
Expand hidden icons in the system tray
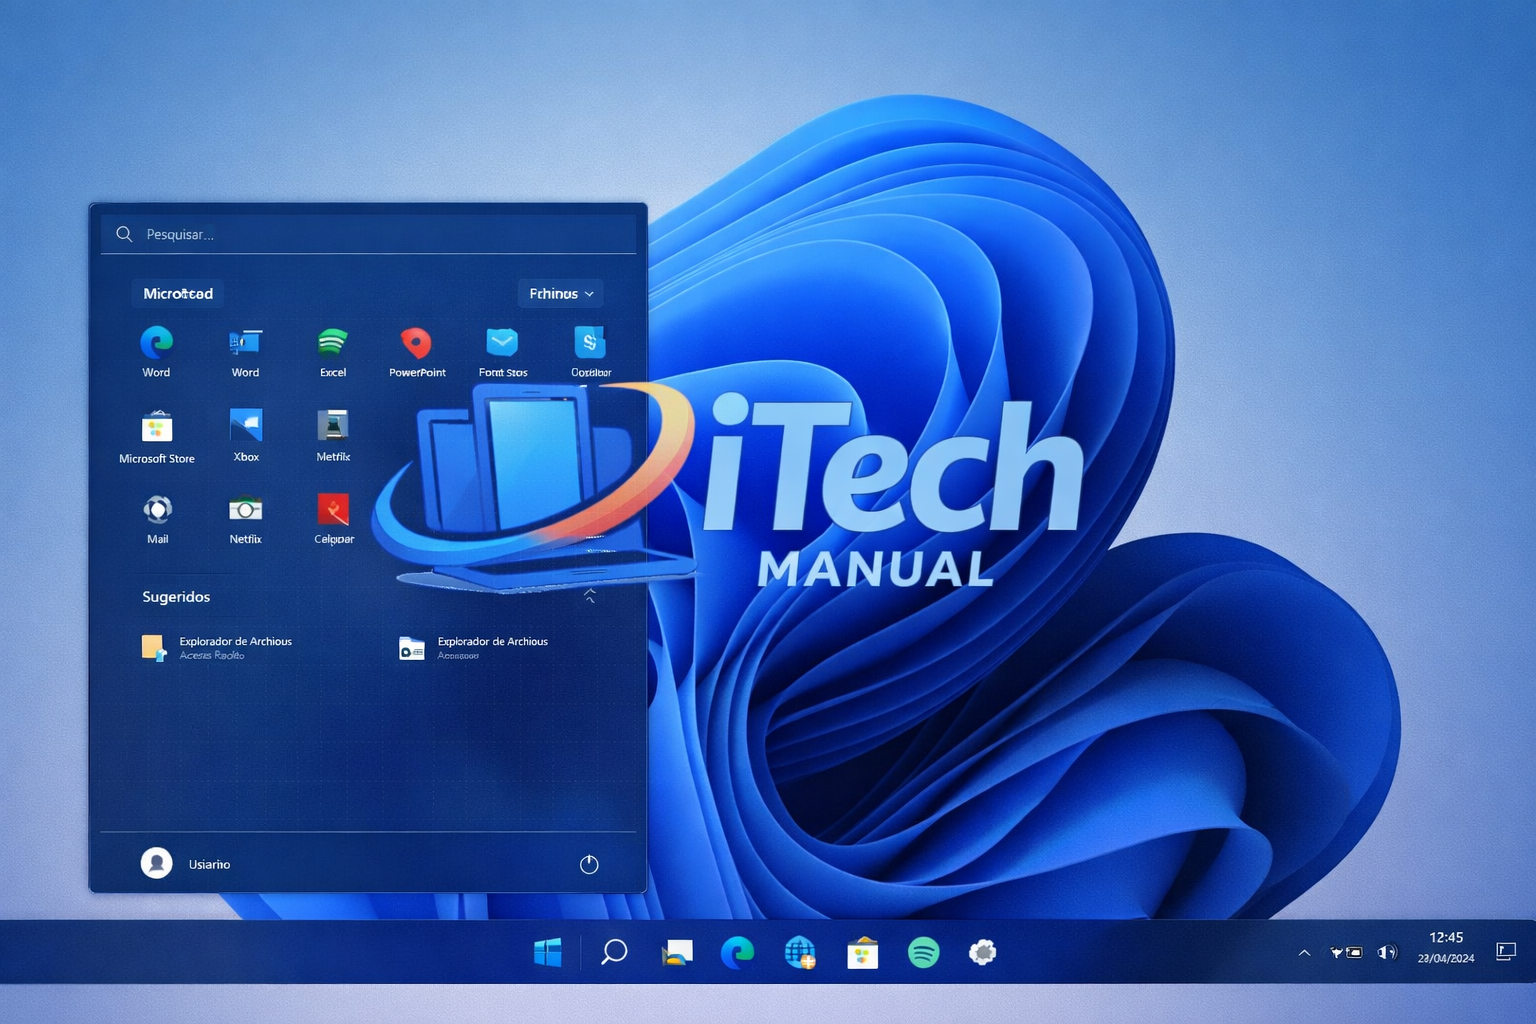(1304, 952)
